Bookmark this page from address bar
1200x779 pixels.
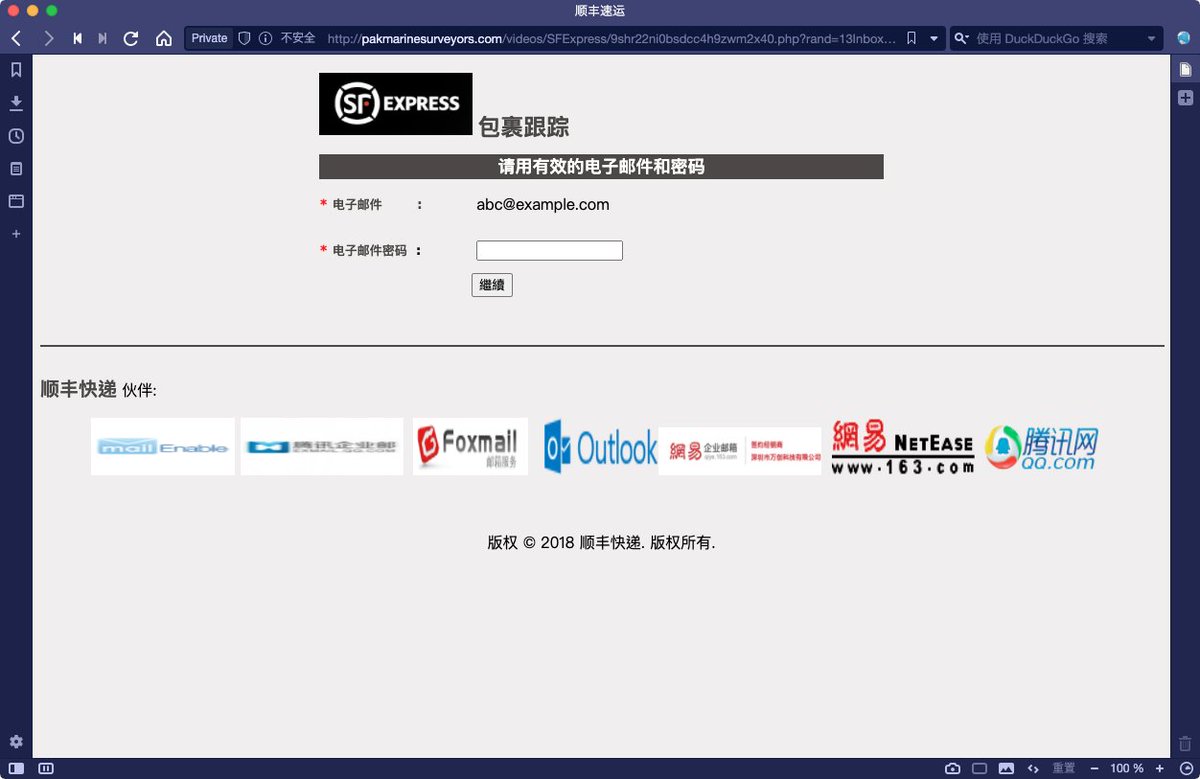[x=911, y=38]
